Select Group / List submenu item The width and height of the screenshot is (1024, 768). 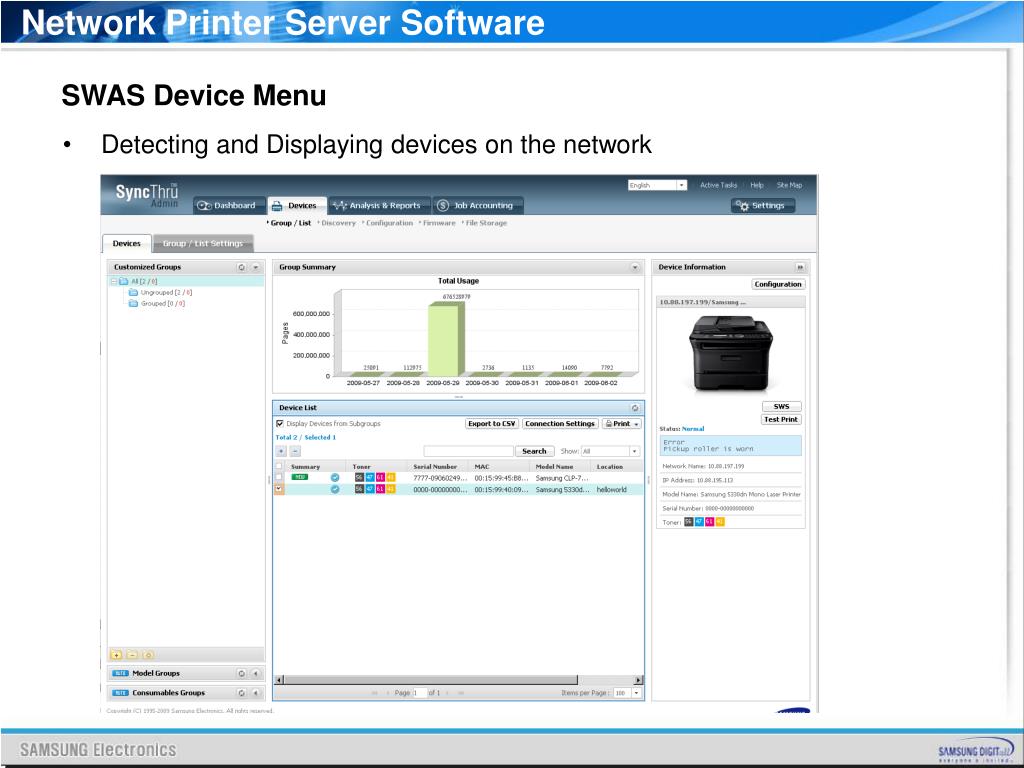[291, 223]
